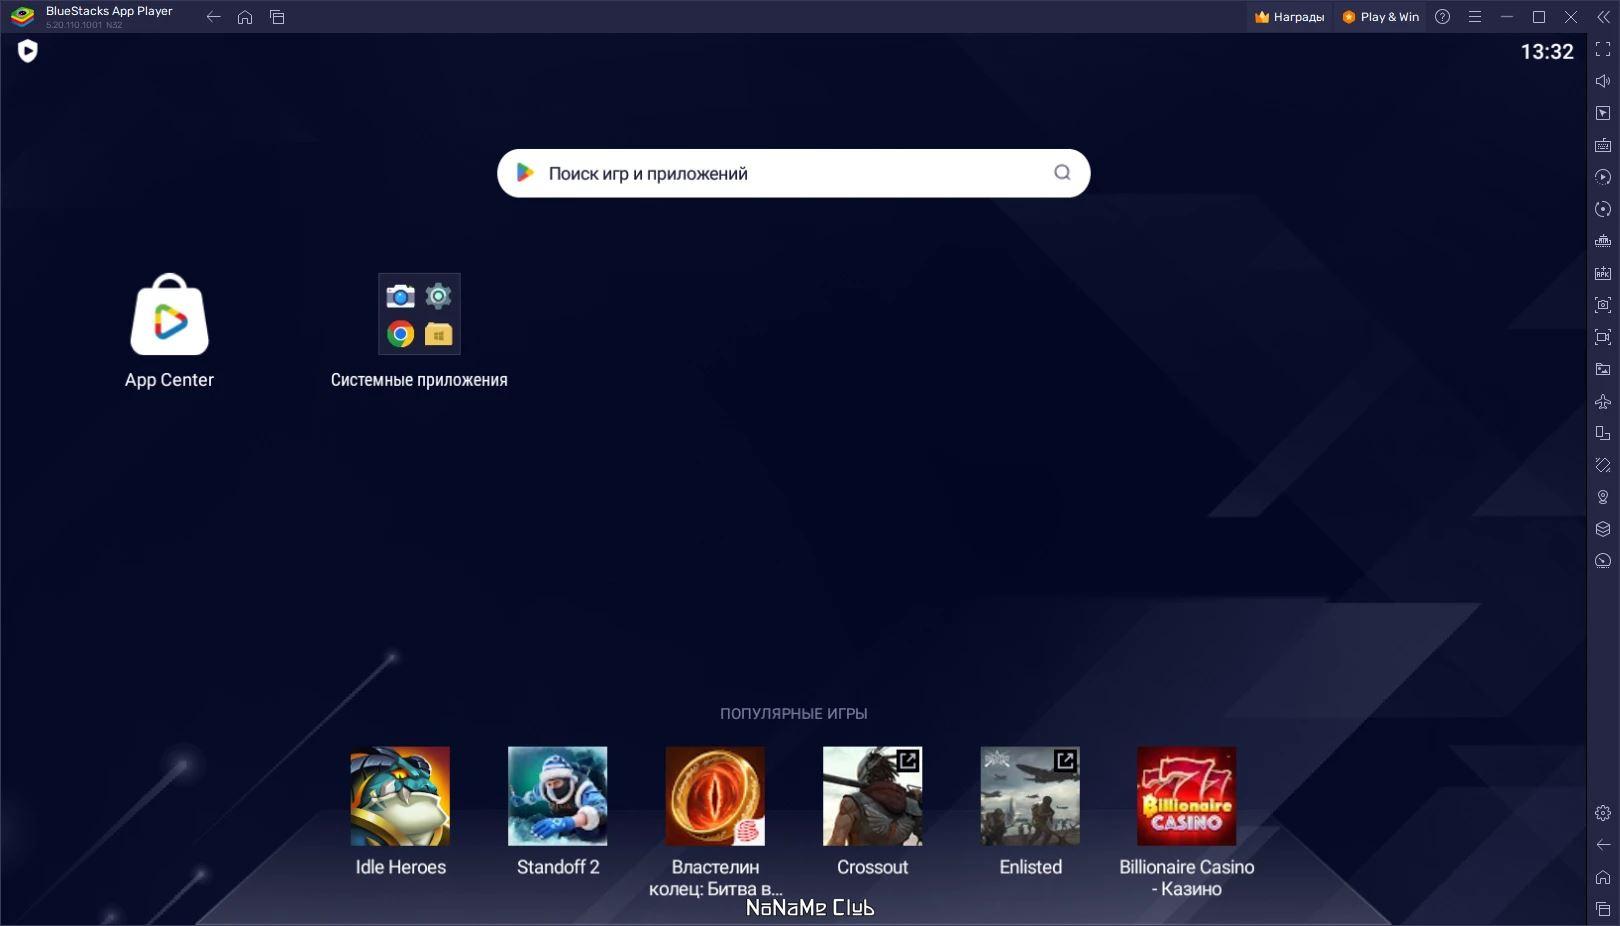Toggle the mouse cursor lock icon
1620x926 pixels.
click(1603, 113)
